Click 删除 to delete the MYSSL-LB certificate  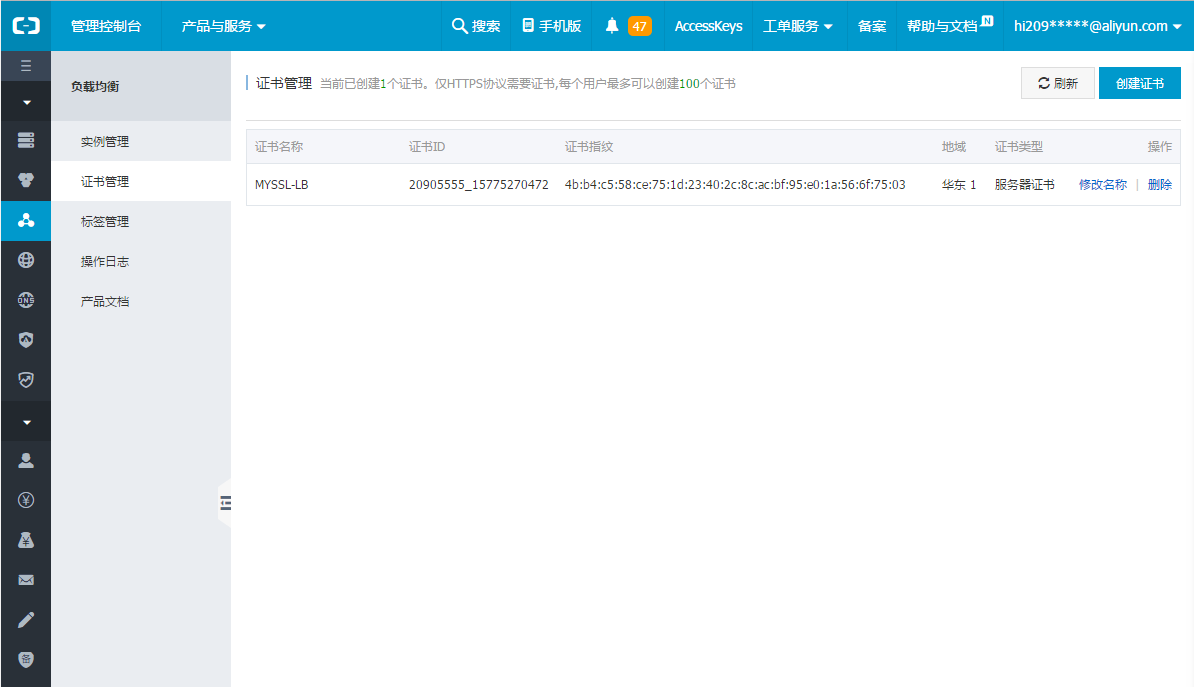(x=1158, y=184)
